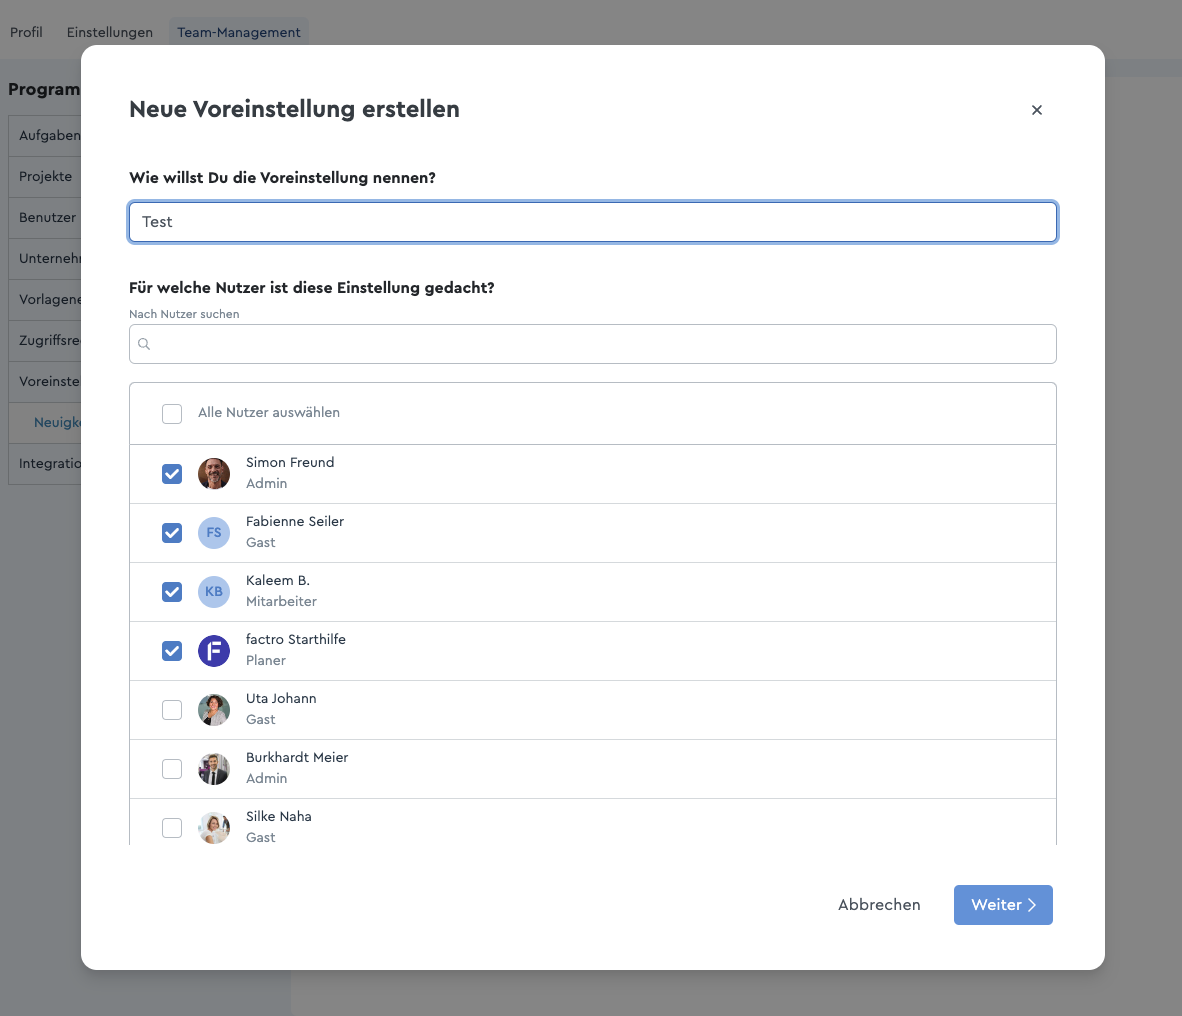This screenshot has height=1016, width=1182.
Task: Click the magnifier icon in user search
Action: point(144,344)
